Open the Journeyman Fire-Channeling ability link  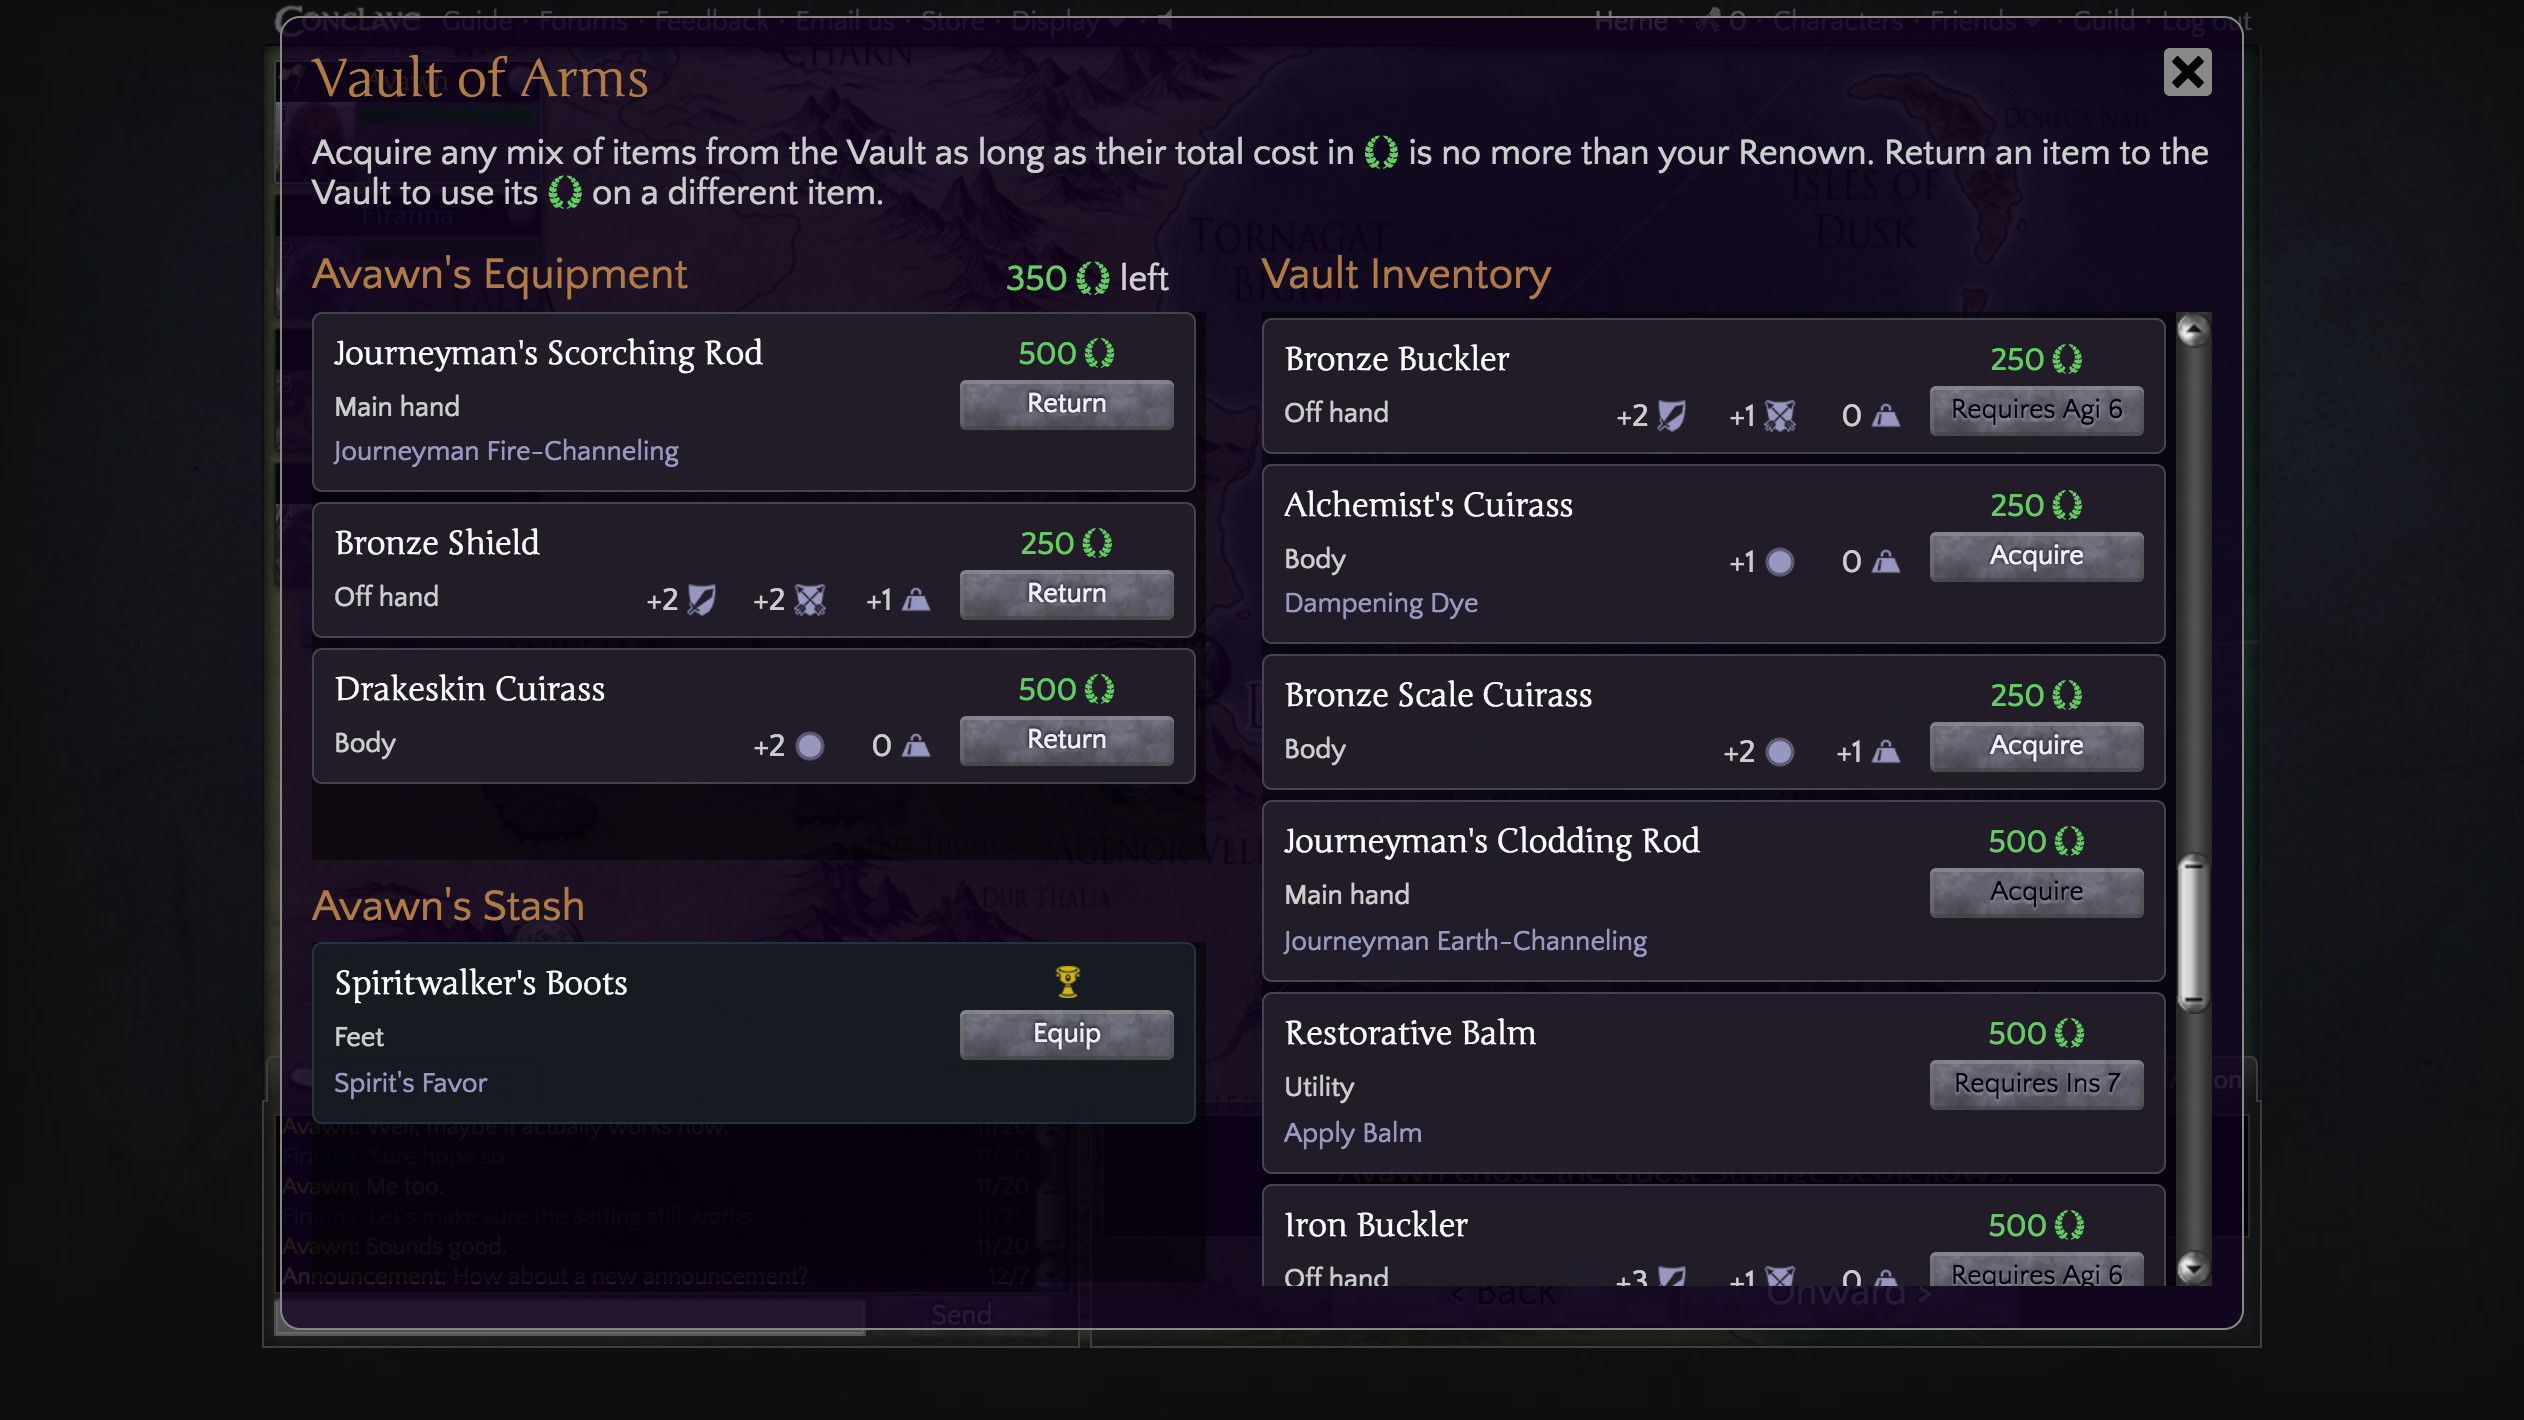click(505, 451)
